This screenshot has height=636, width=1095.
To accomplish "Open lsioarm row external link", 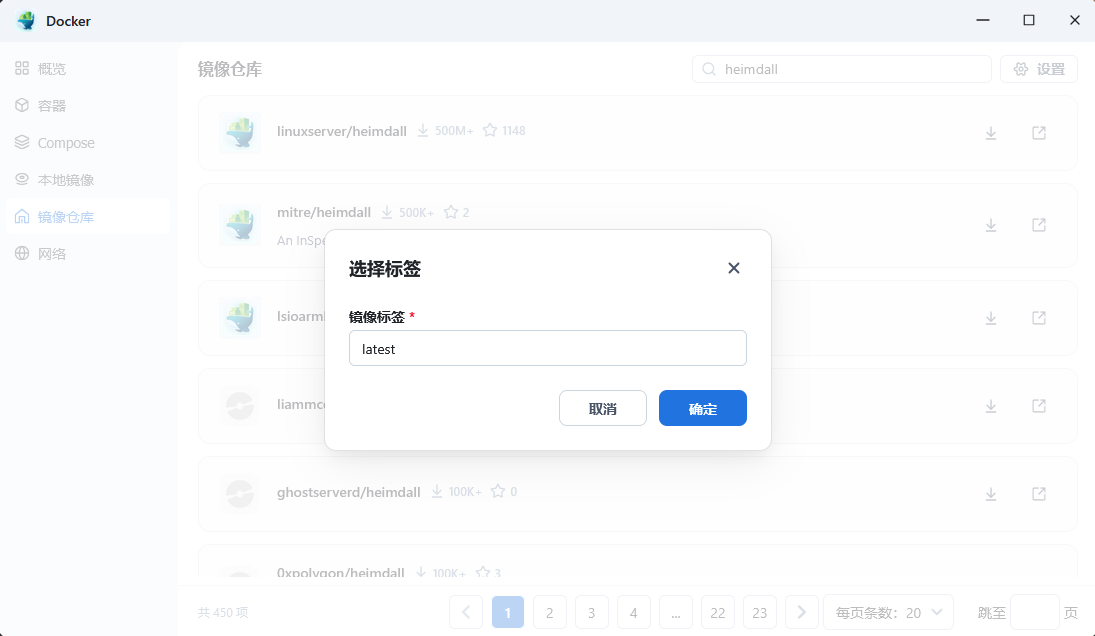I will pos(1038,318).
